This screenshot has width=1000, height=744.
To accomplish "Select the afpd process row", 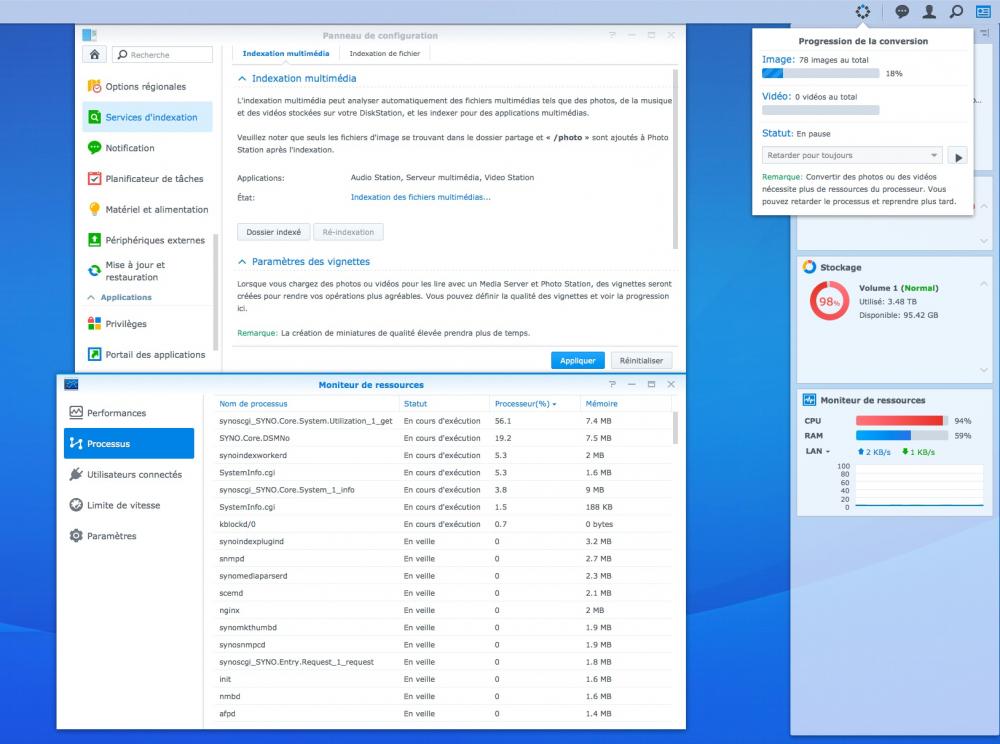I will (444, 713).
